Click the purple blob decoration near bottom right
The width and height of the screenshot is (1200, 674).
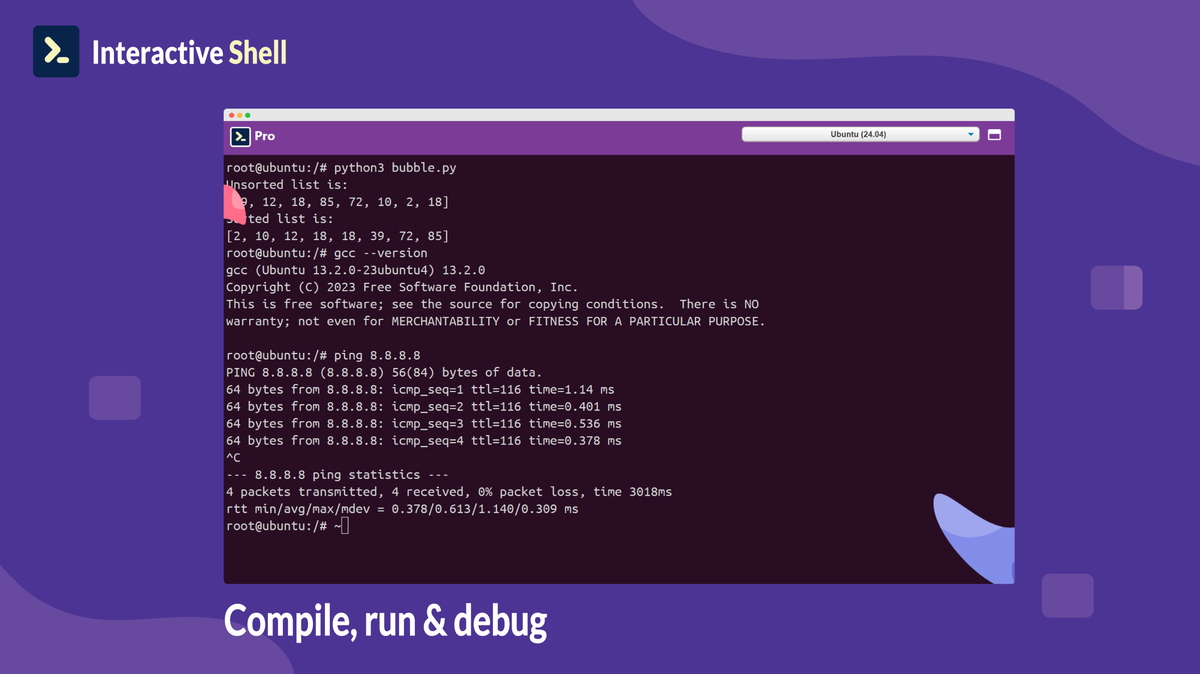1067,593
